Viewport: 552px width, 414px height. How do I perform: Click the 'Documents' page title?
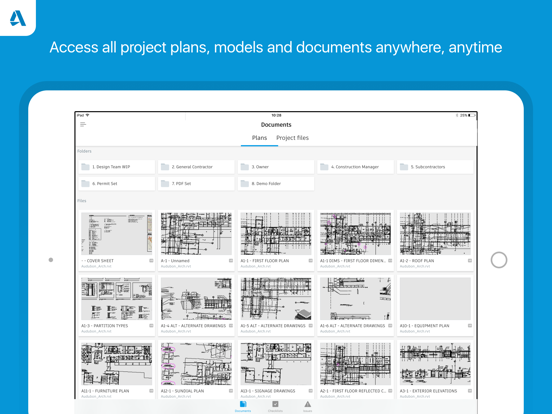point(276,125)
